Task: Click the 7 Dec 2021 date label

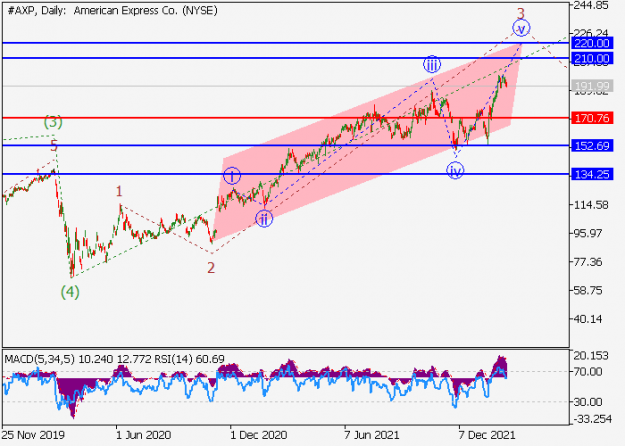Action: coord(487,435)
